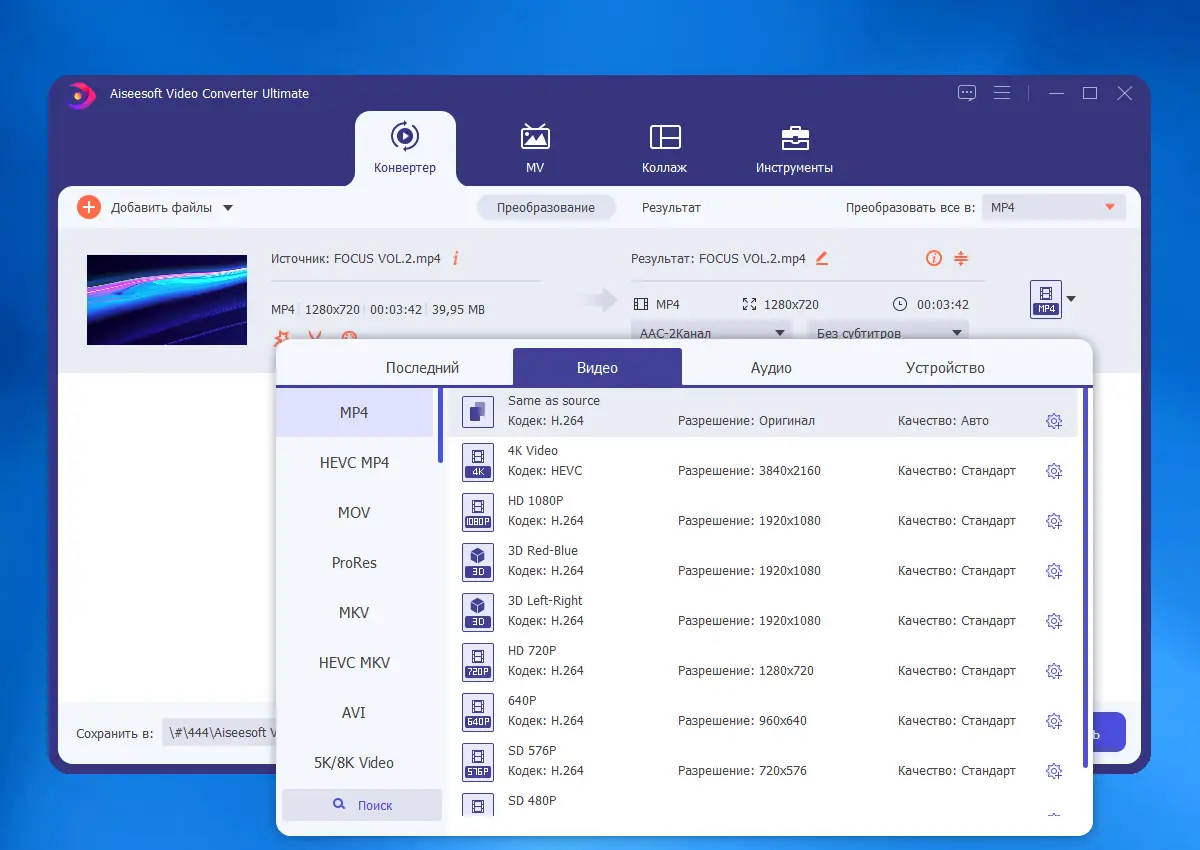Select the Видео format tab

(597, 367)
